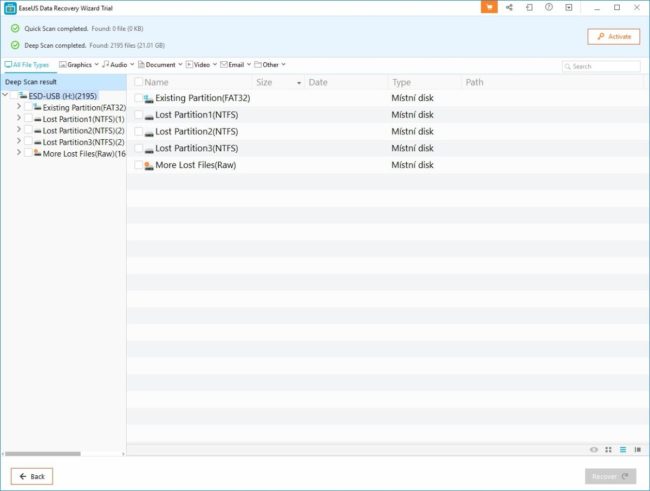The width and height of the screenshot is (650, 491).
Task: Click Lost Partition3(NTFS) drive icon in list
Action: (148, 149)
